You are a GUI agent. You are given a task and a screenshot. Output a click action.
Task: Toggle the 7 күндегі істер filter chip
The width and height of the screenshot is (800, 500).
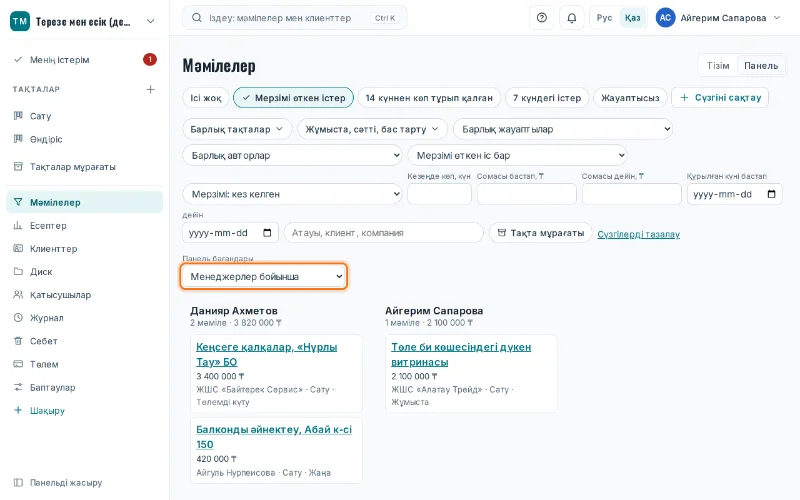(547, 97)
